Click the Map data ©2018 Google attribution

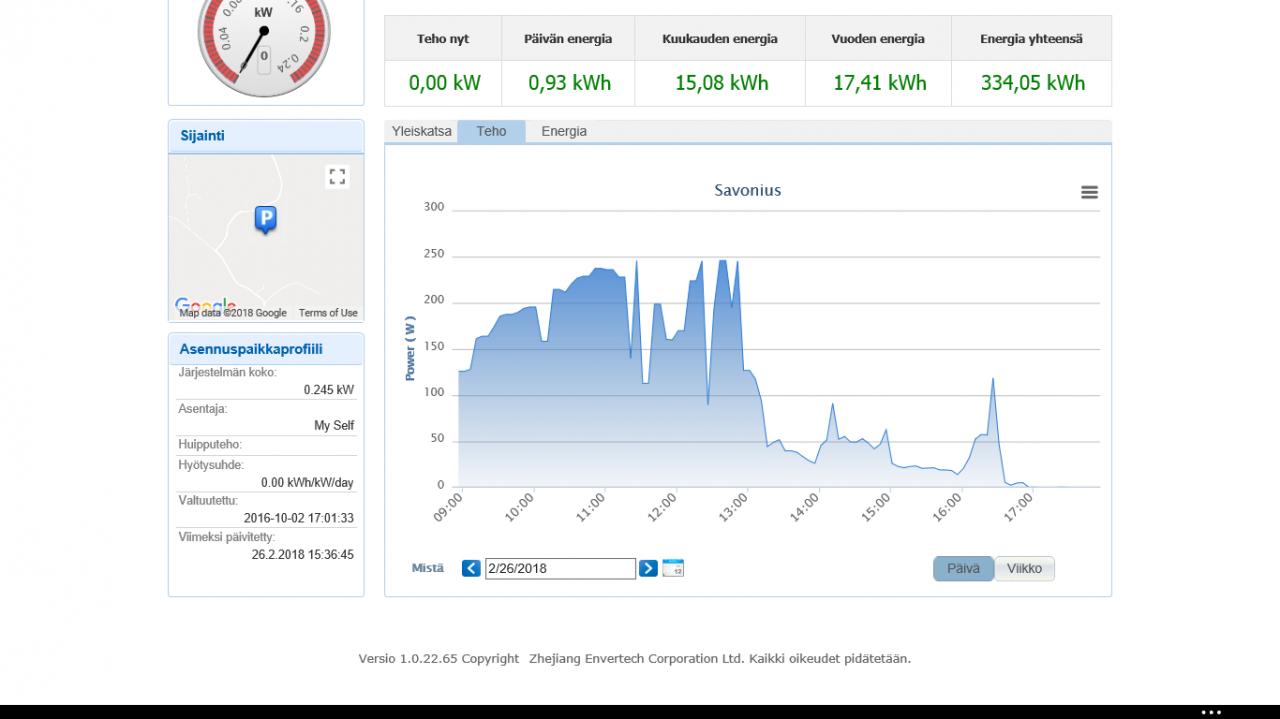[233, 313]
